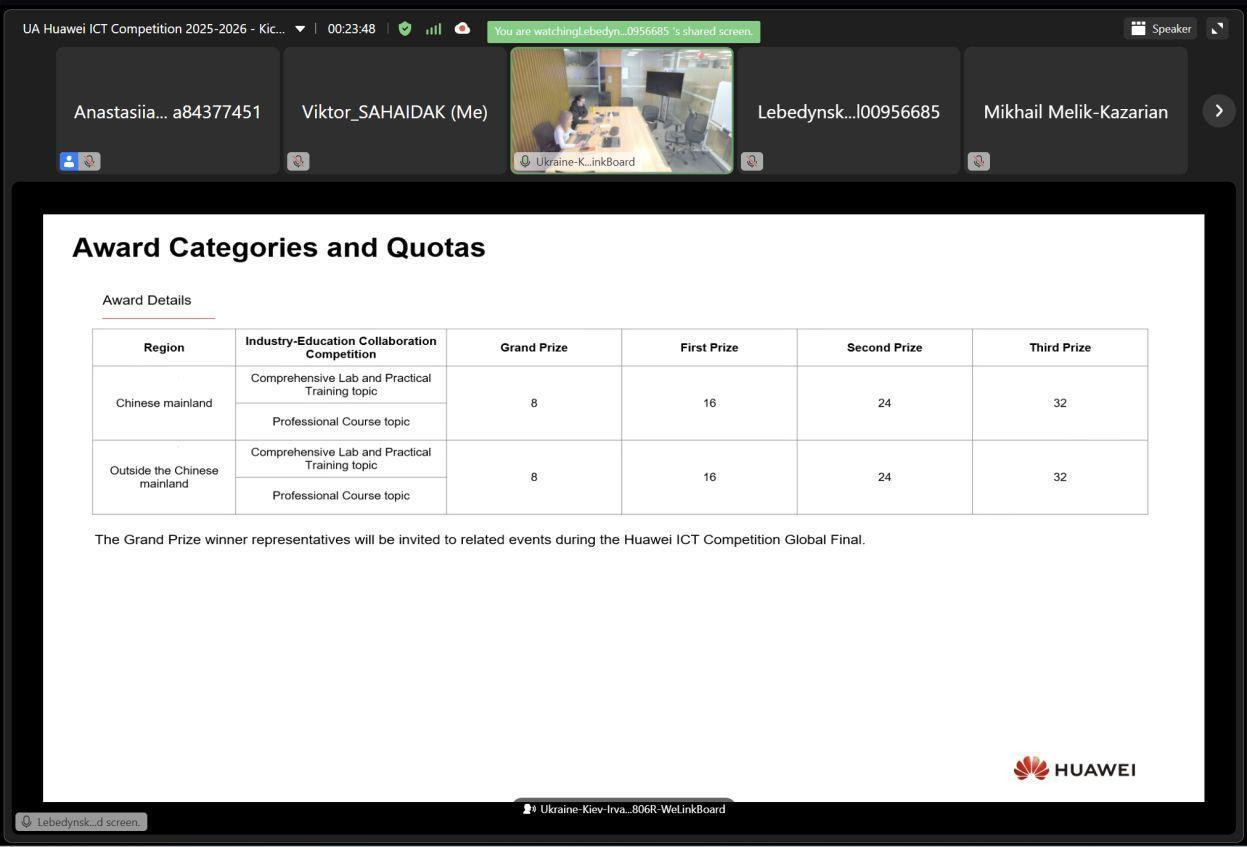Click the 'You are watching' shared screen banner

623,31
